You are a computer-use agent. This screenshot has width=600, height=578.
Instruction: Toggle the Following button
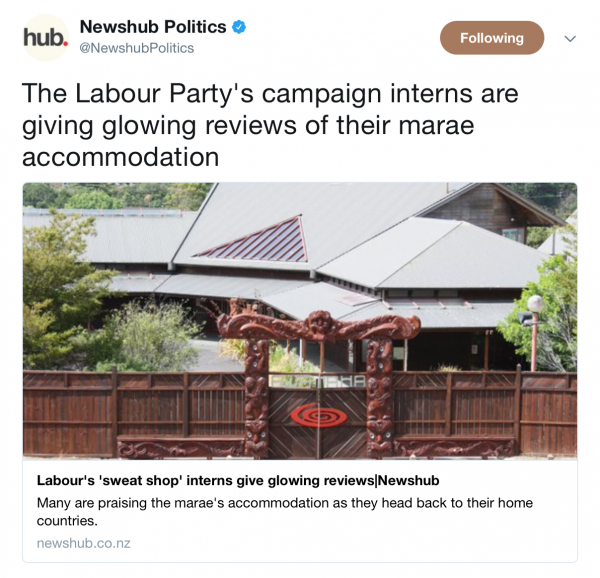point(492,38)
